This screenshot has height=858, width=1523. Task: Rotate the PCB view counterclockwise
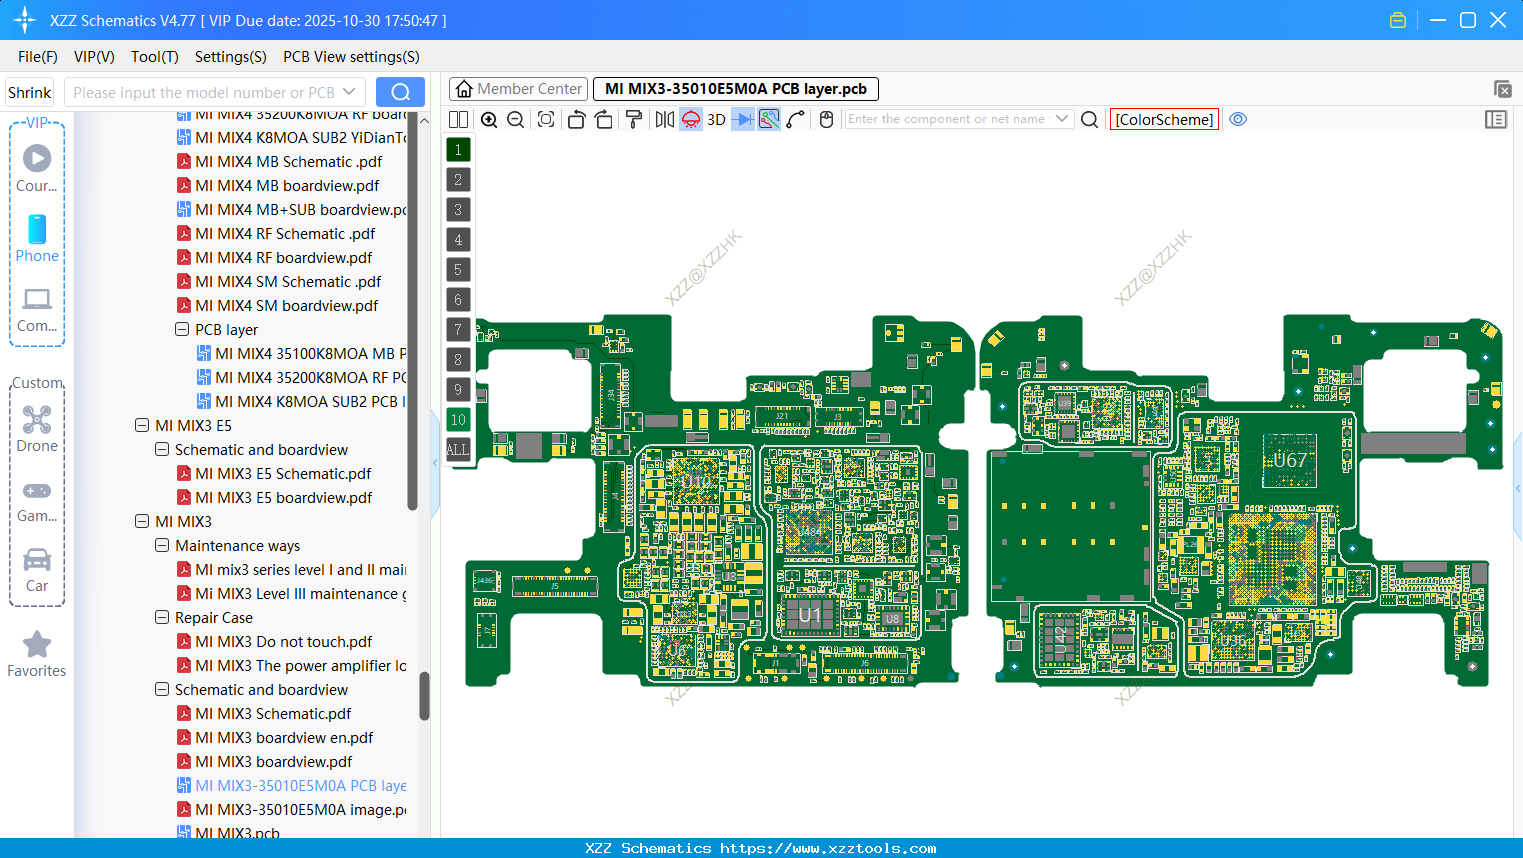pos(577,119)
